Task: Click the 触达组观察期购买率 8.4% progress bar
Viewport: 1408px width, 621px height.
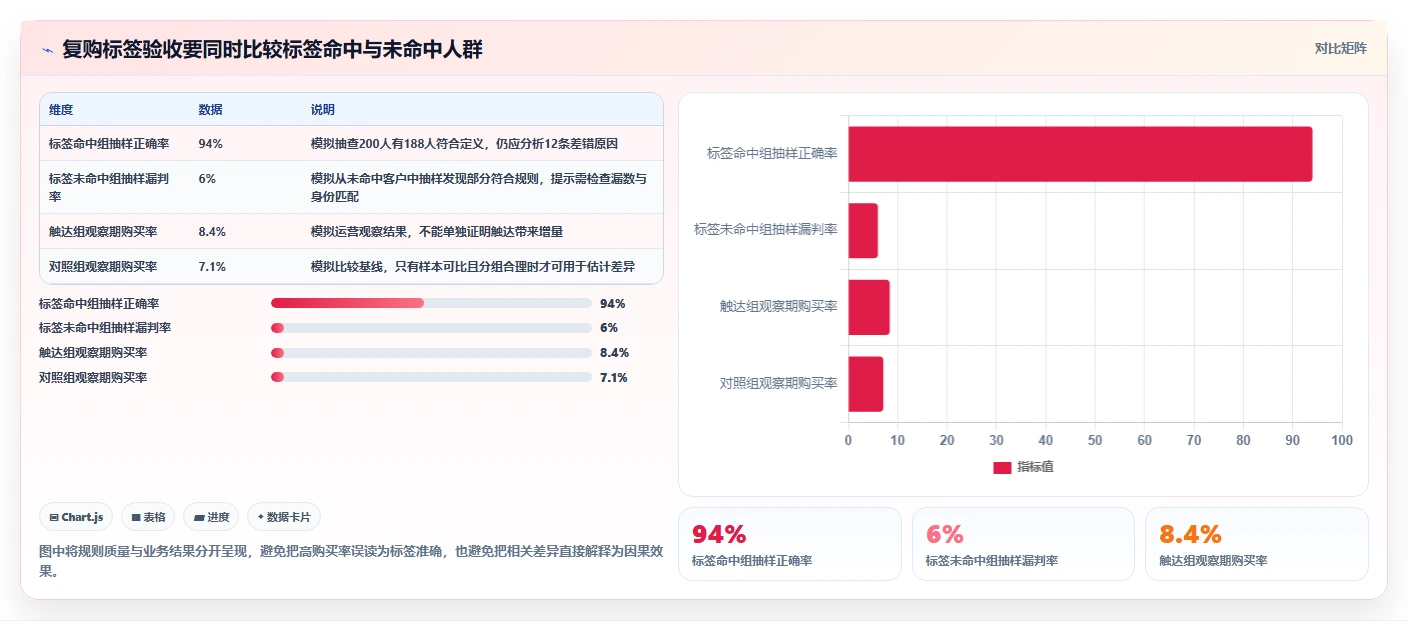Action: pos(431,353)
